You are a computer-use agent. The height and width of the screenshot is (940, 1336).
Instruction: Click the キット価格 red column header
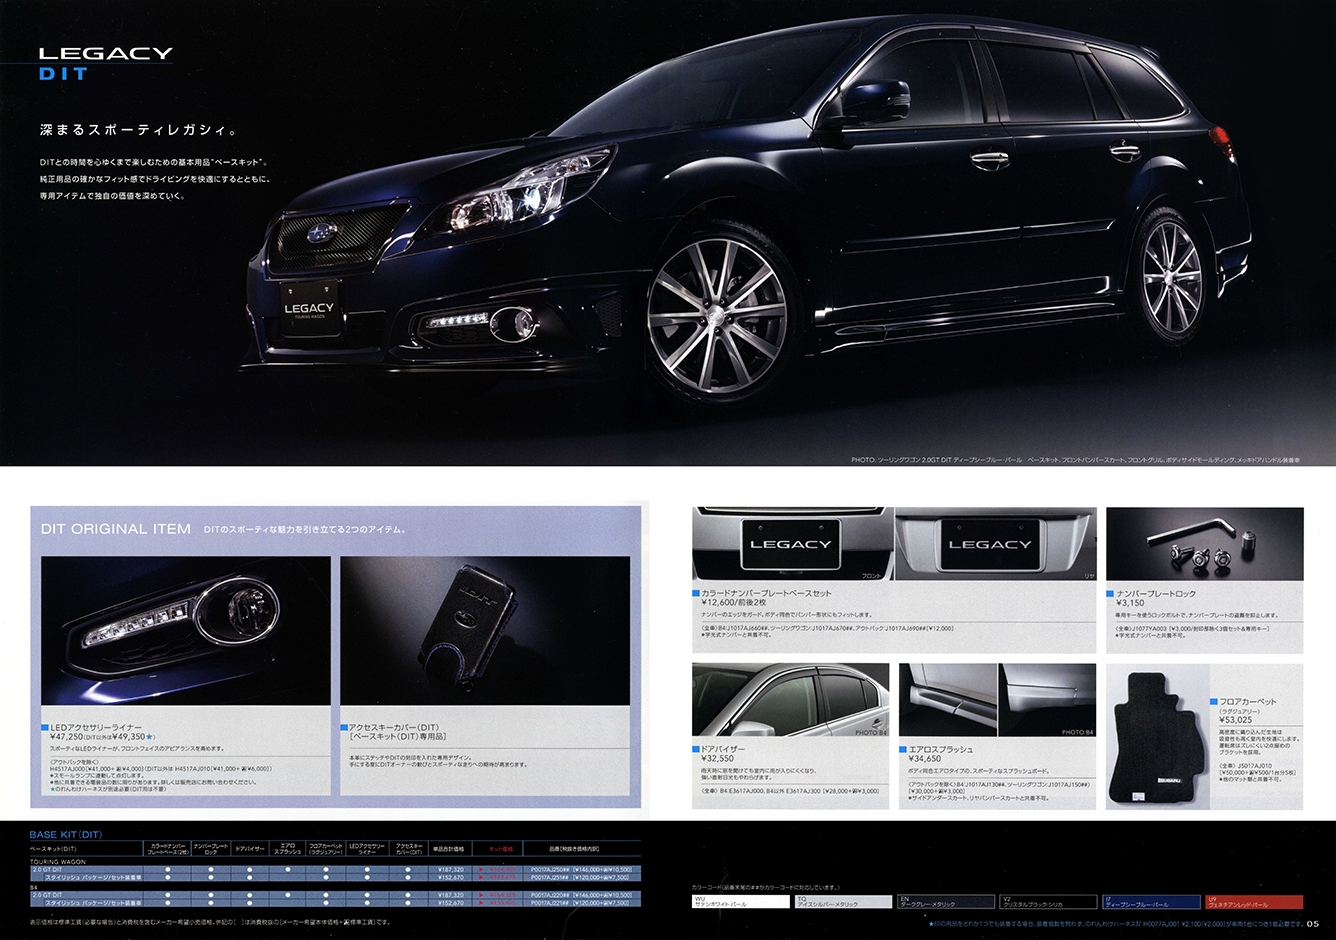pos(501,849)
